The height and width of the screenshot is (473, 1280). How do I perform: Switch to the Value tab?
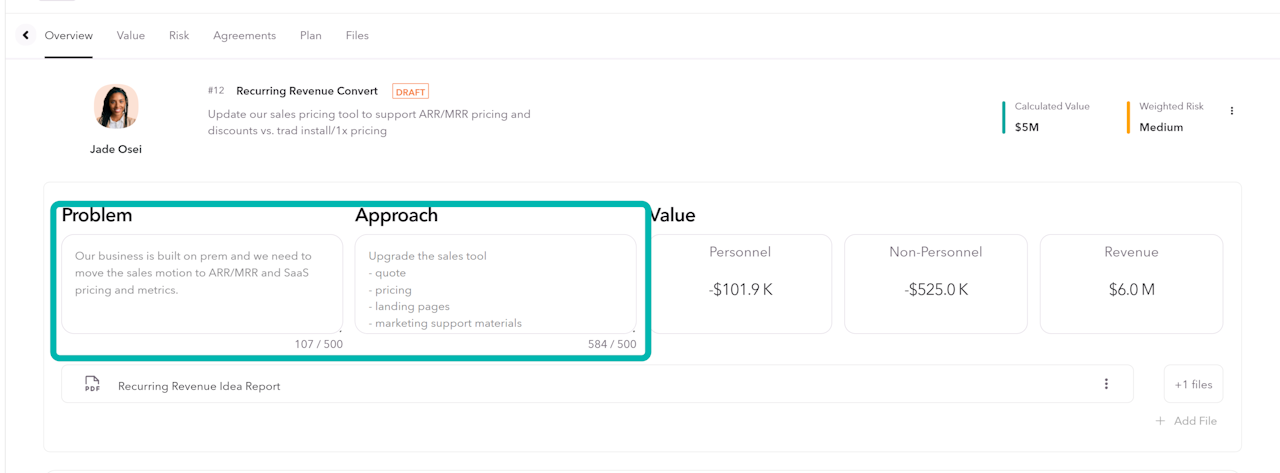point(131,36)
